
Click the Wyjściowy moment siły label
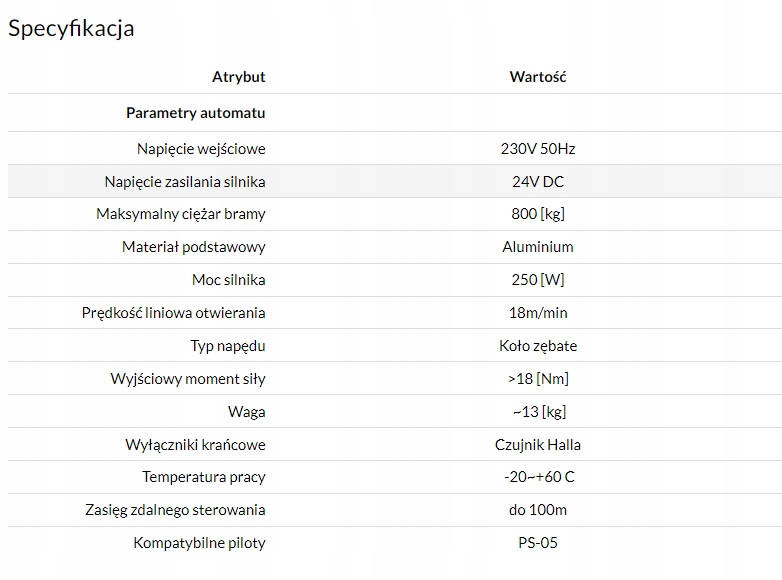pyautogui.click(x=188, y=379)
